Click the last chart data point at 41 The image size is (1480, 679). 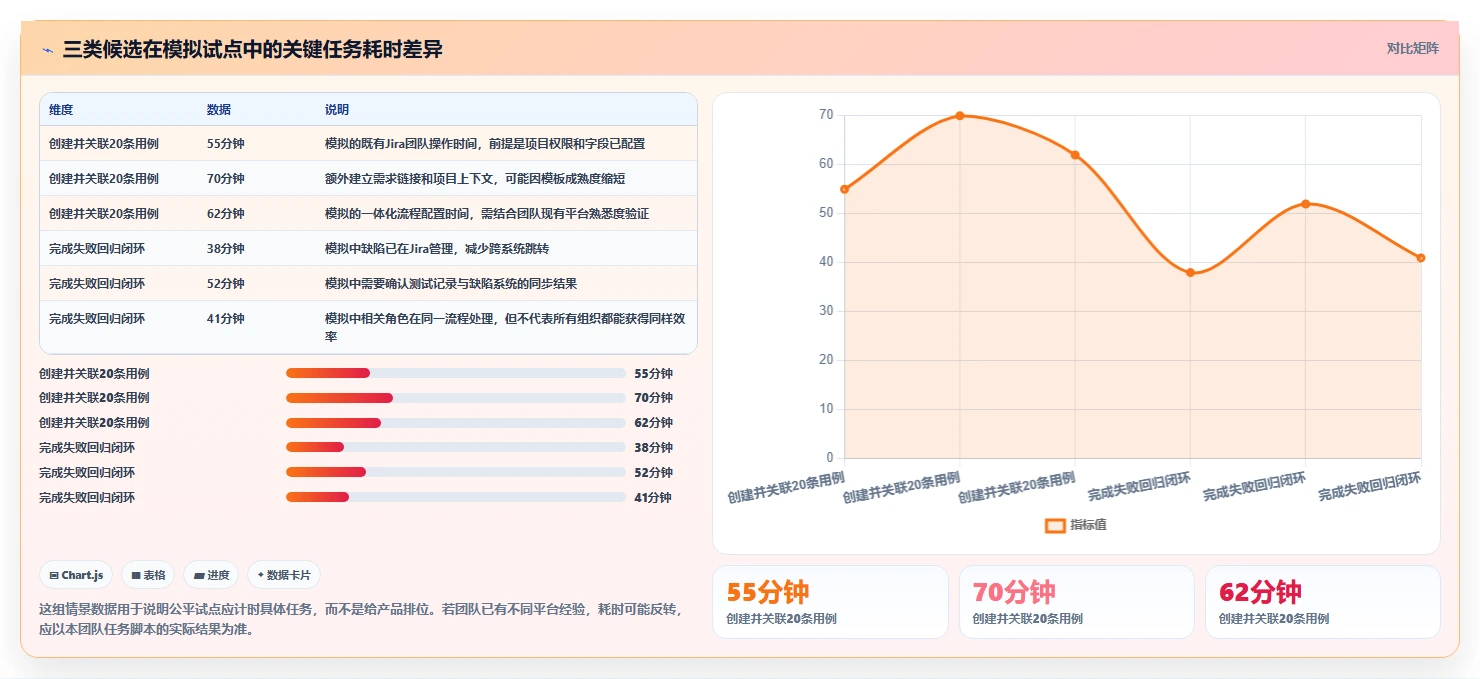1421,258
